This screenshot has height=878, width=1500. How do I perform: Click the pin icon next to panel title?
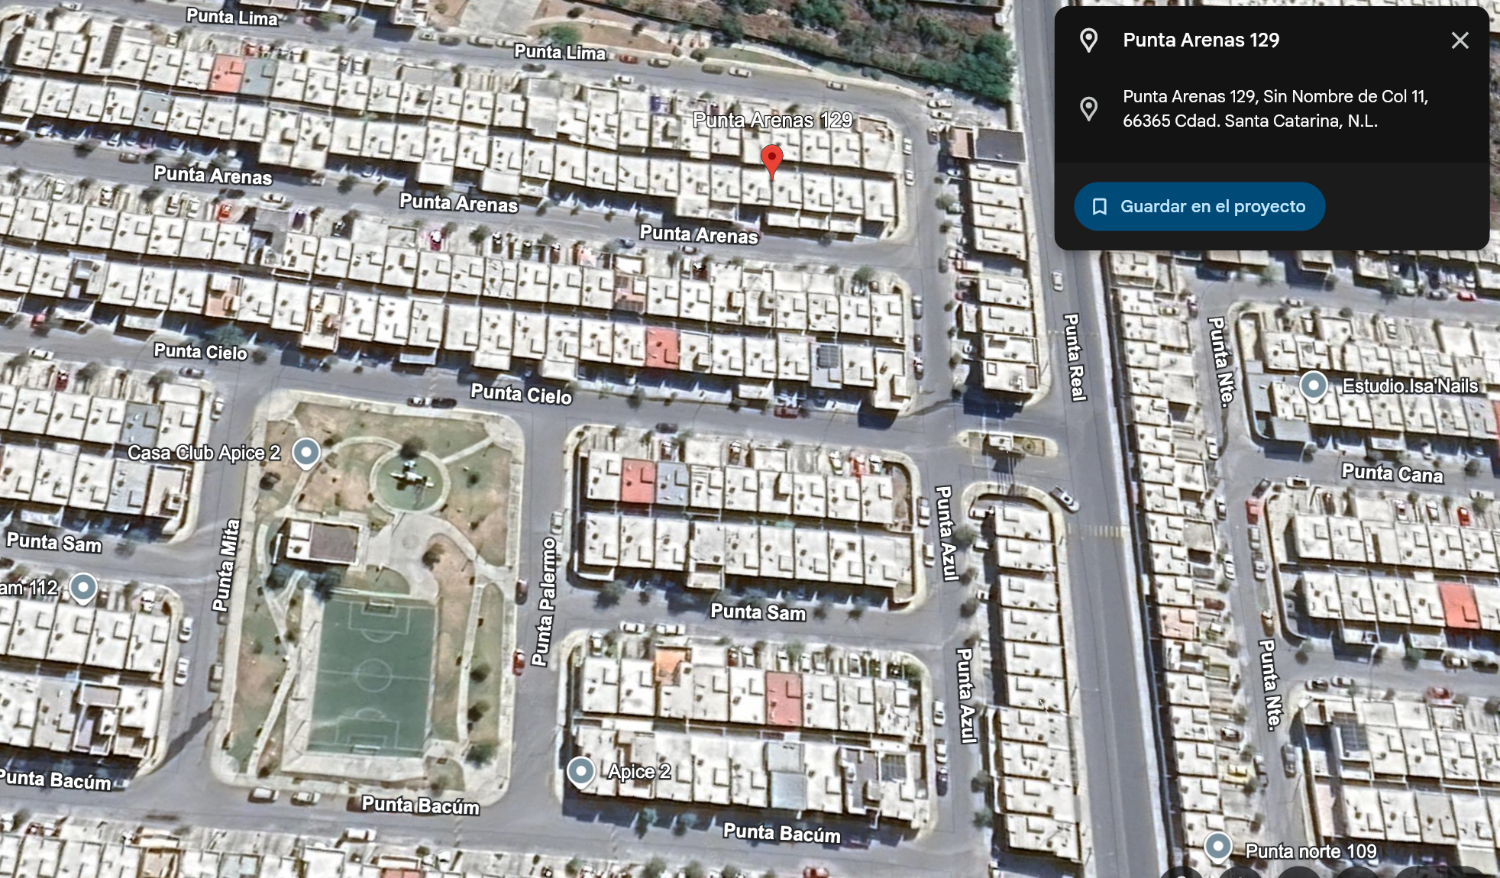coord(1089,40)
